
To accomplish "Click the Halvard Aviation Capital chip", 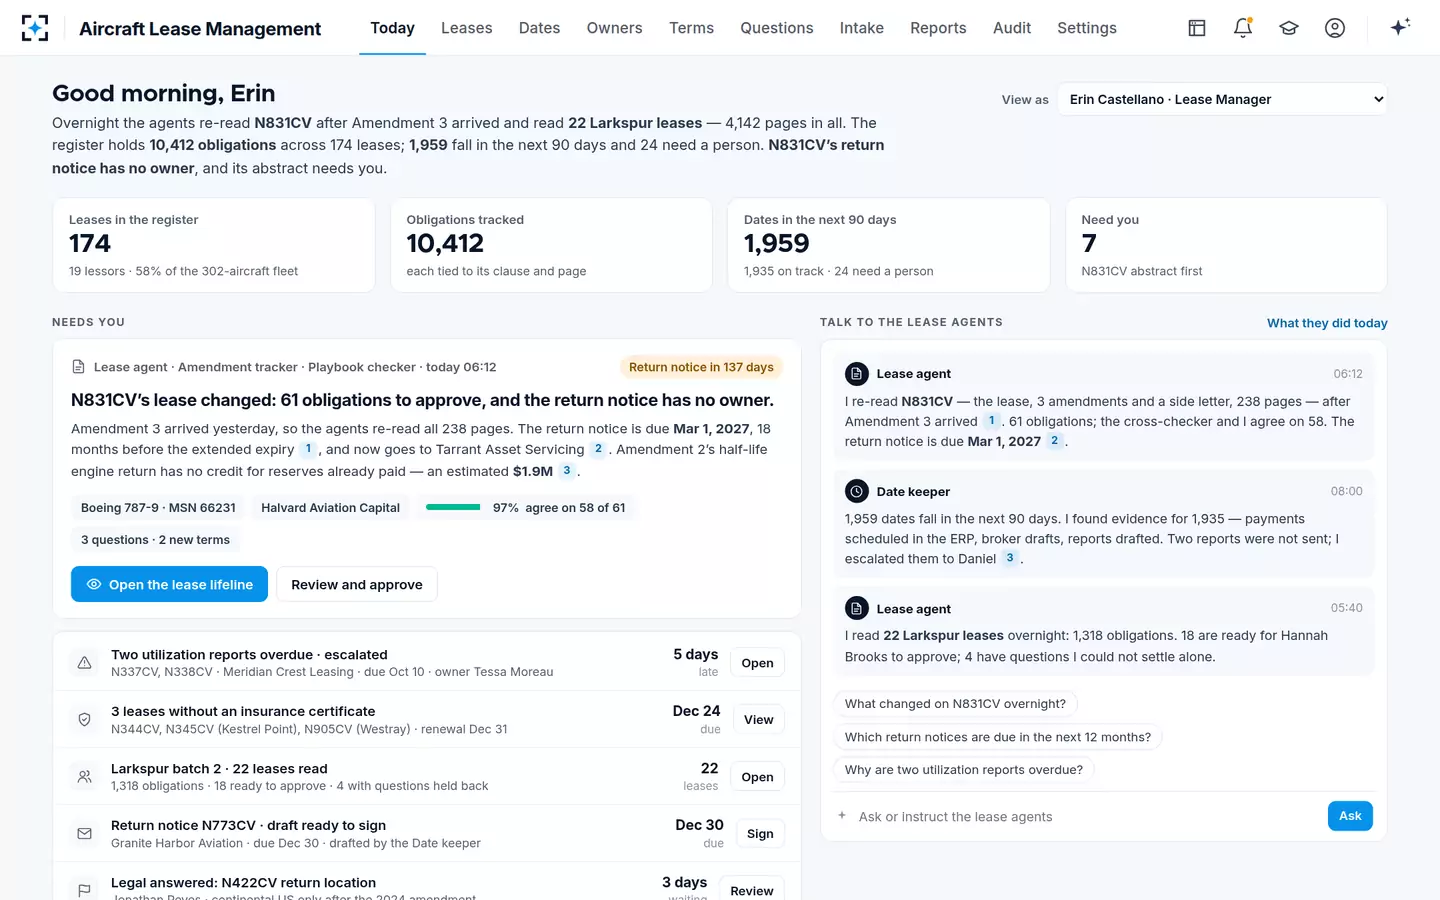I will coord(330,508).
